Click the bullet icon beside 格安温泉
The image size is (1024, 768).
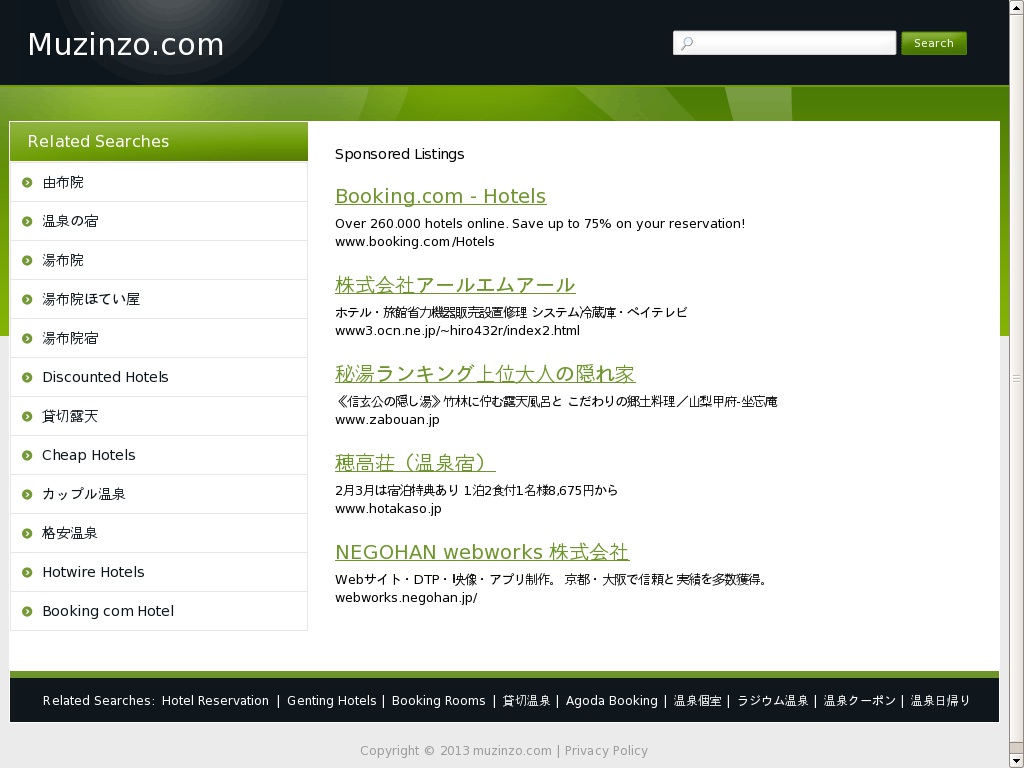point(27,534)
